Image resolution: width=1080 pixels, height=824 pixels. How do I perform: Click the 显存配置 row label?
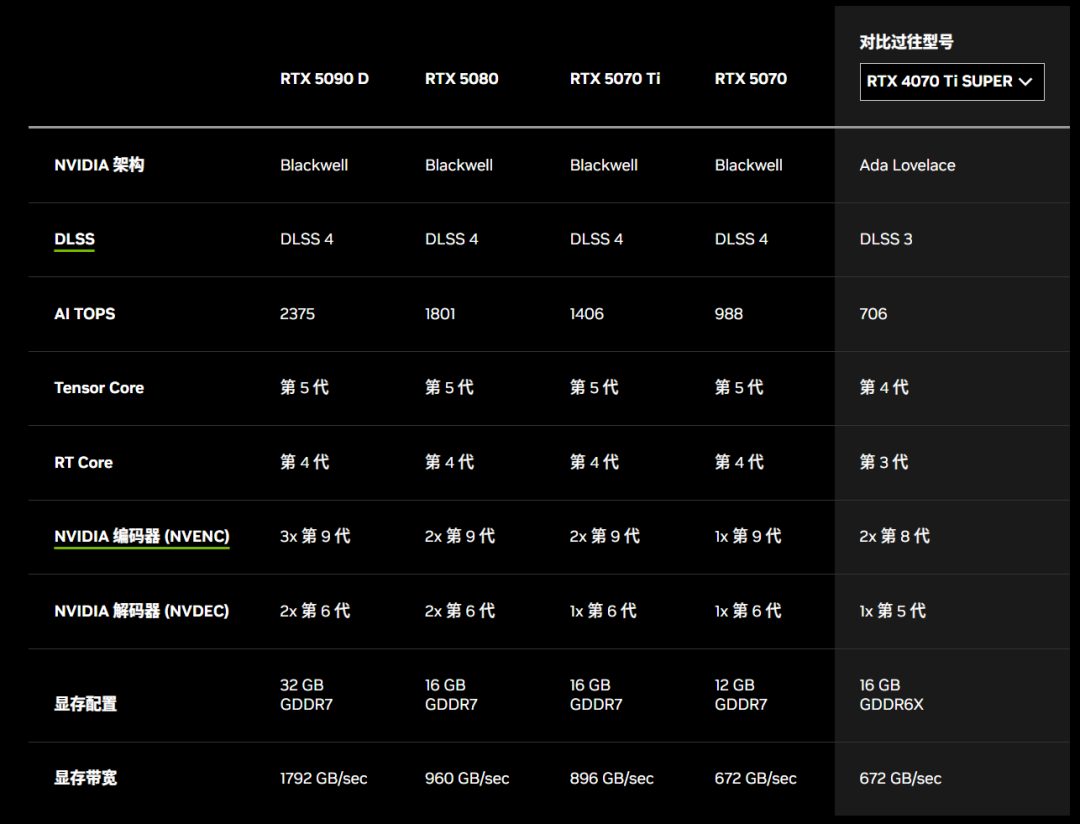tap(85, 703)
